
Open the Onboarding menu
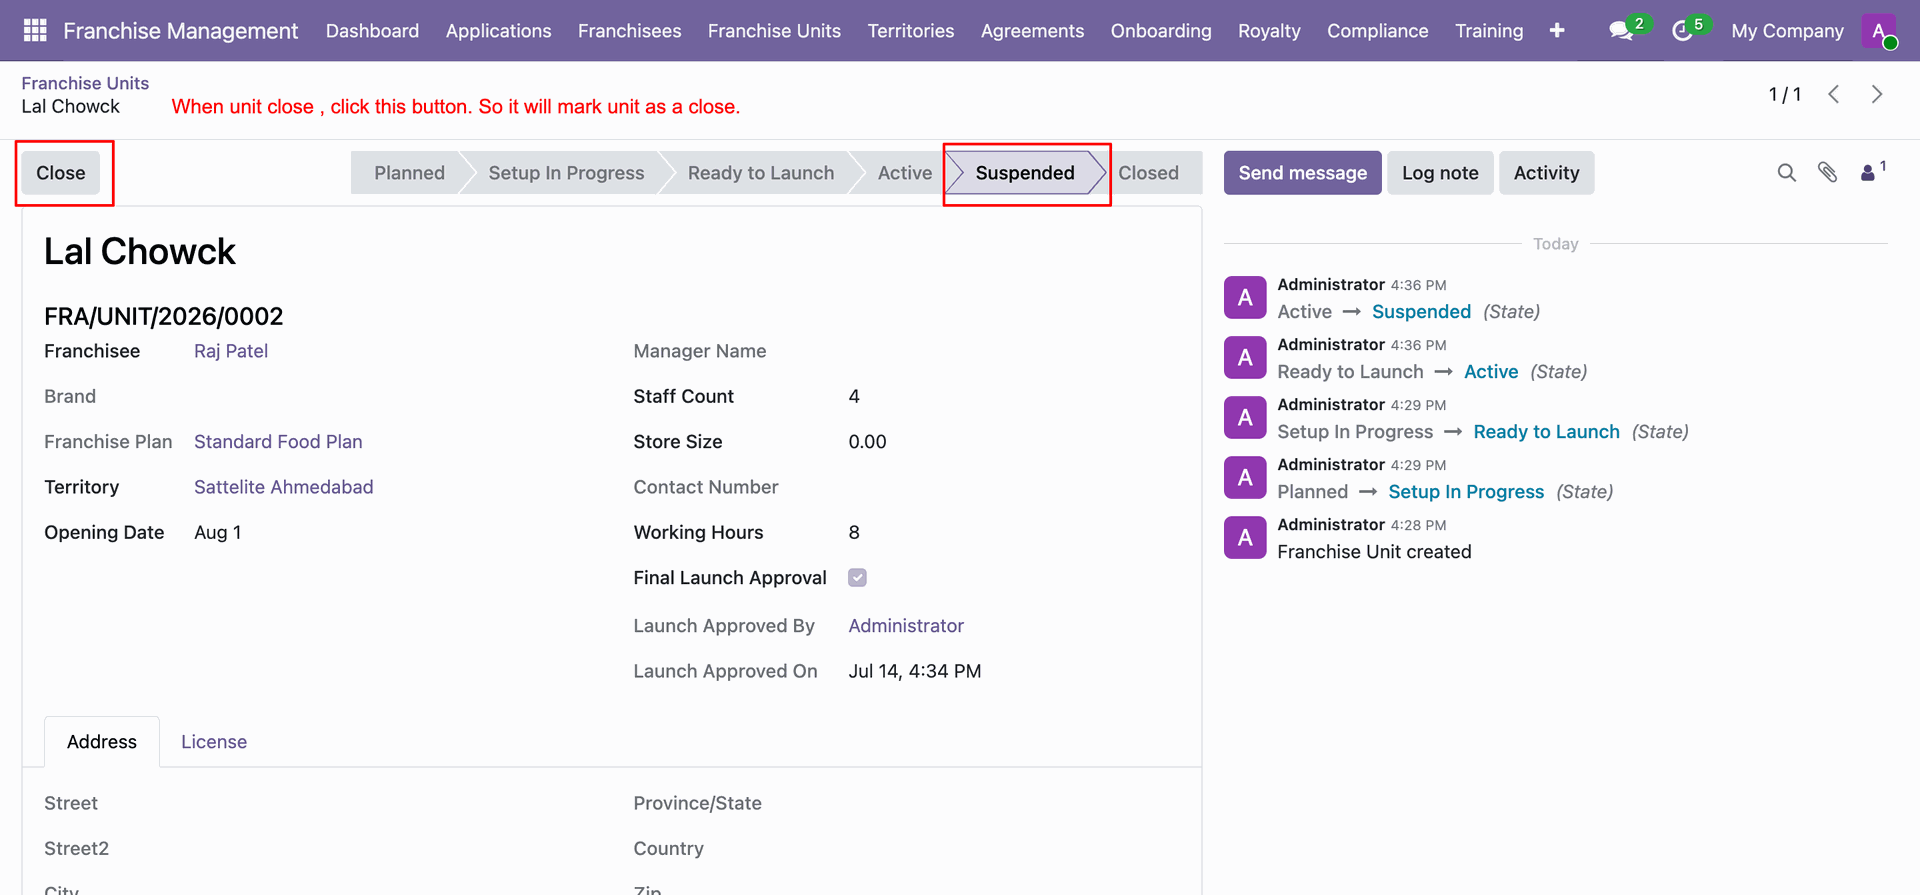[x=1161, y=31]
